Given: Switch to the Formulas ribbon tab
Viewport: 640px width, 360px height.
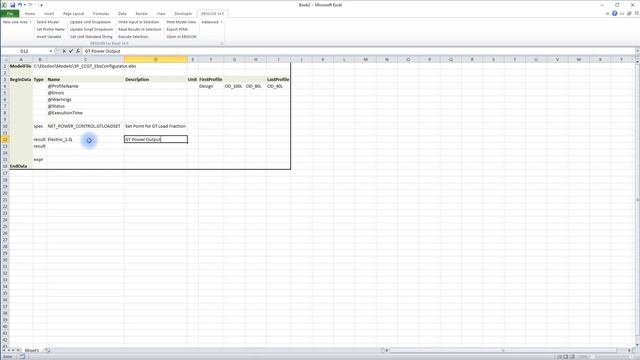Looking at the screenshot, I should 101,13.
